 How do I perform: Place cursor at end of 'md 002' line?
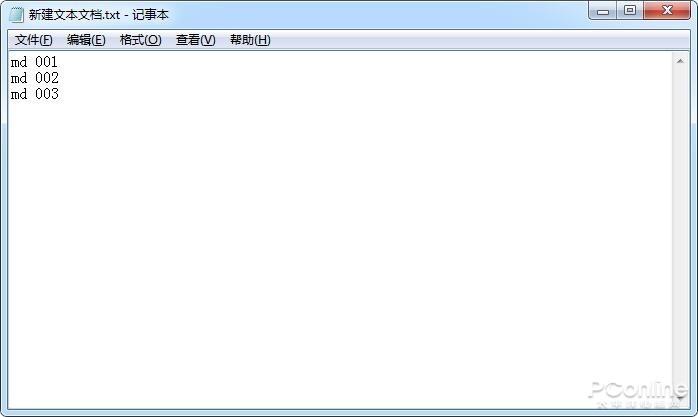point(59,78)
